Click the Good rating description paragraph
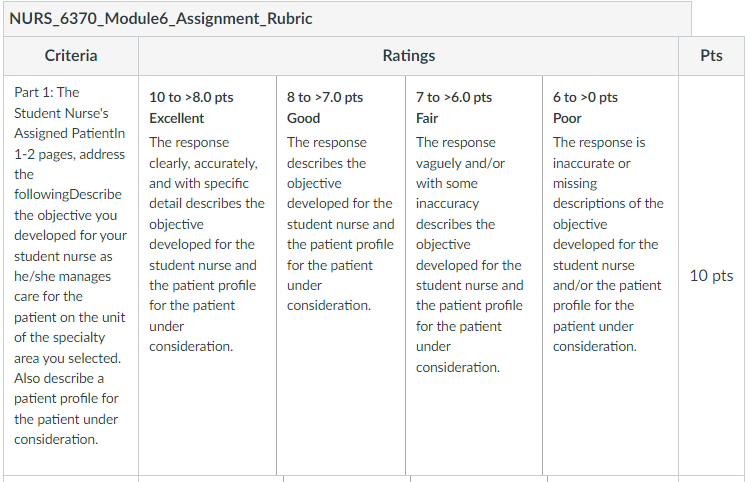 tap(341, 224)
